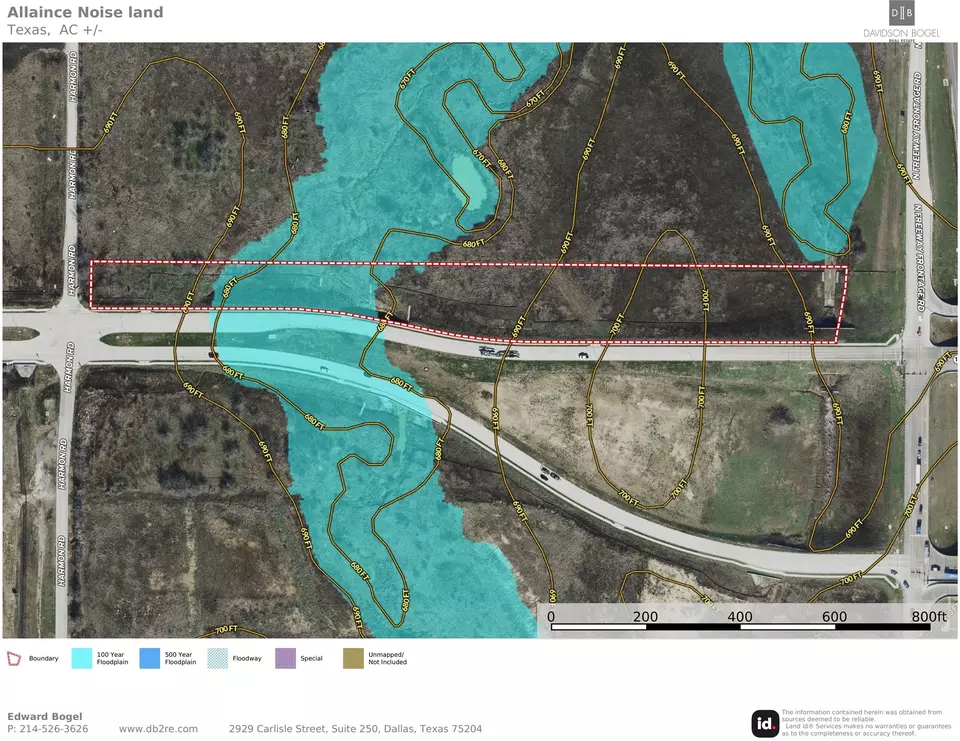
Task: Select the 500 Year Floodplain blue swatch
Action: pos(149,658)
